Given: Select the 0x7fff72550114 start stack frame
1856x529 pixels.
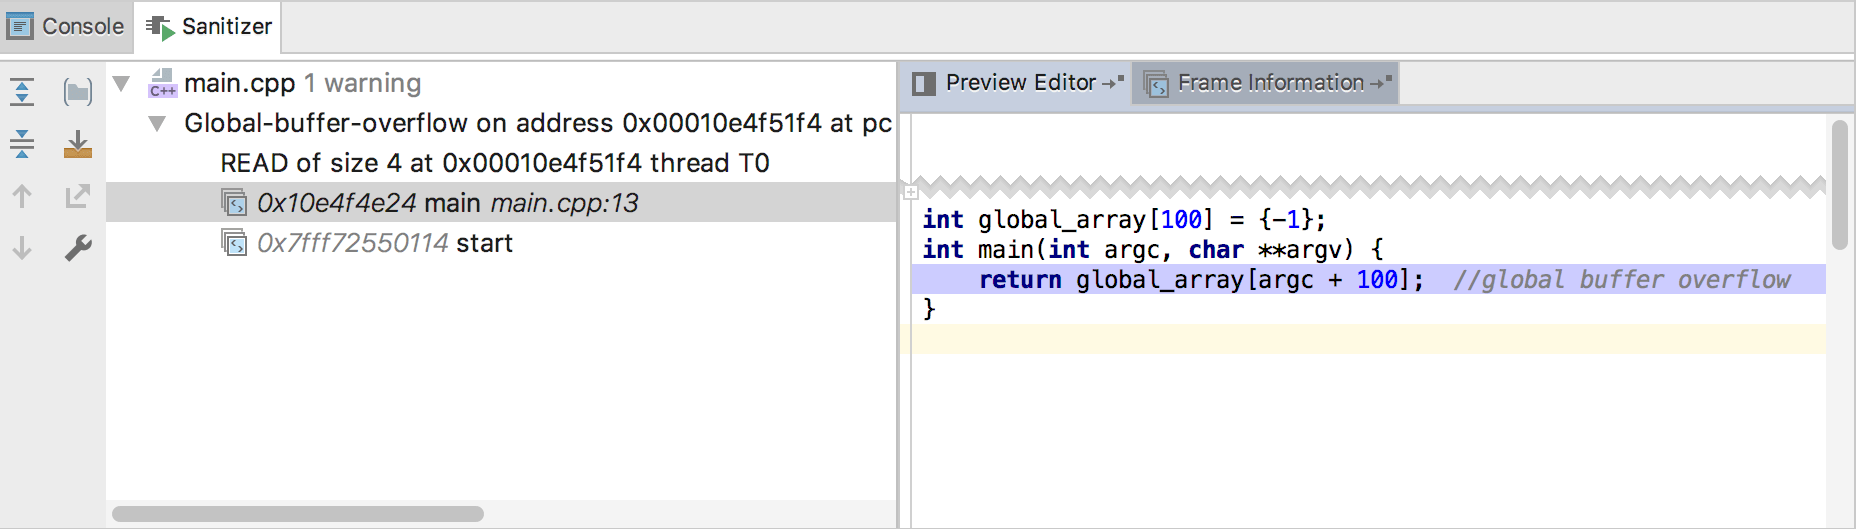Looking at the screenshot, I should pyautogui.click(x=384, y=243).
